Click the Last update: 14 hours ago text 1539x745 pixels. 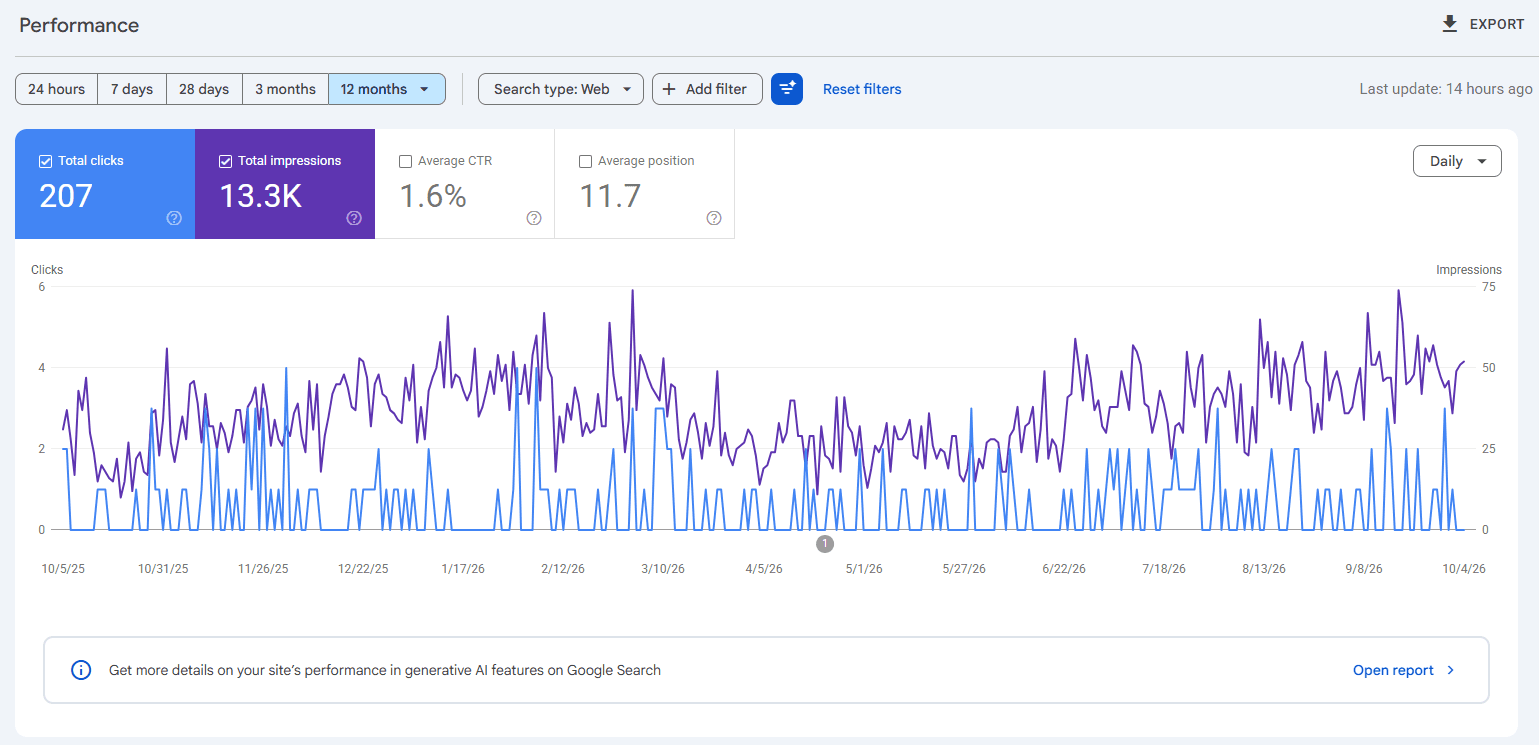[1445, 89]
